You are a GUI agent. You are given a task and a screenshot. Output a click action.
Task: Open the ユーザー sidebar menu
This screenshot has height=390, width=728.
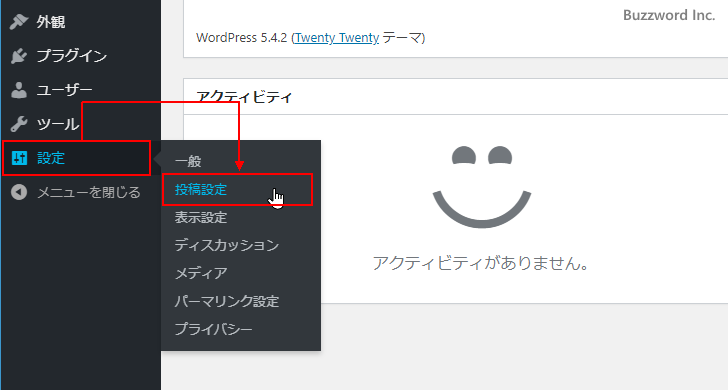point(81,90)
